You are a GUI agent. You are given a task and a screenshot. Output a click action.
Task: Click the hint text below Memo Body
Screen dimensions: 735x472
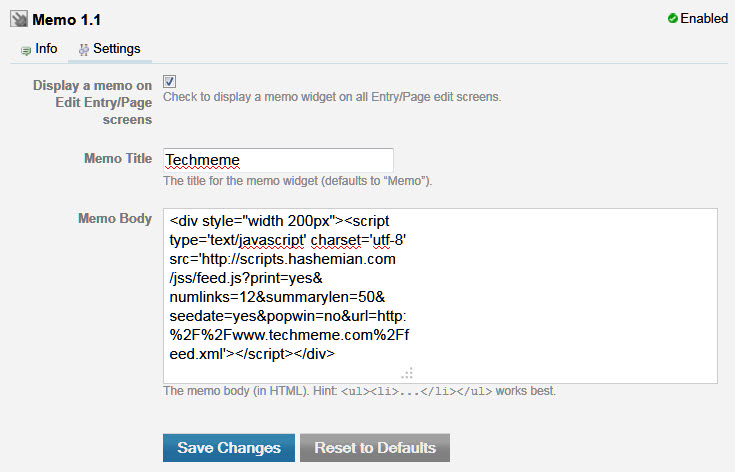click(358, 391)
